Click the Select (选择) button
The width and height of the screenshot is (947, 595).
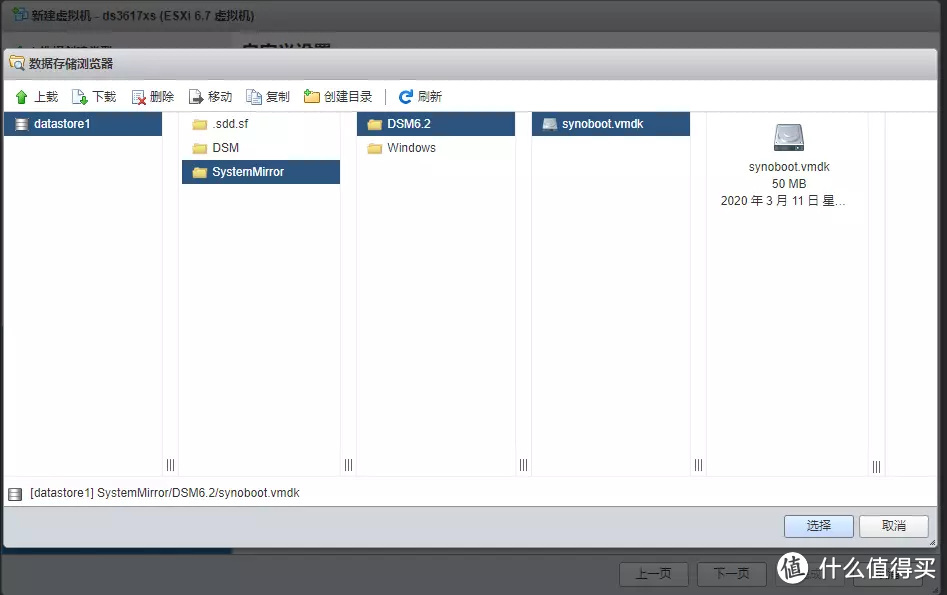coord(818,526)
